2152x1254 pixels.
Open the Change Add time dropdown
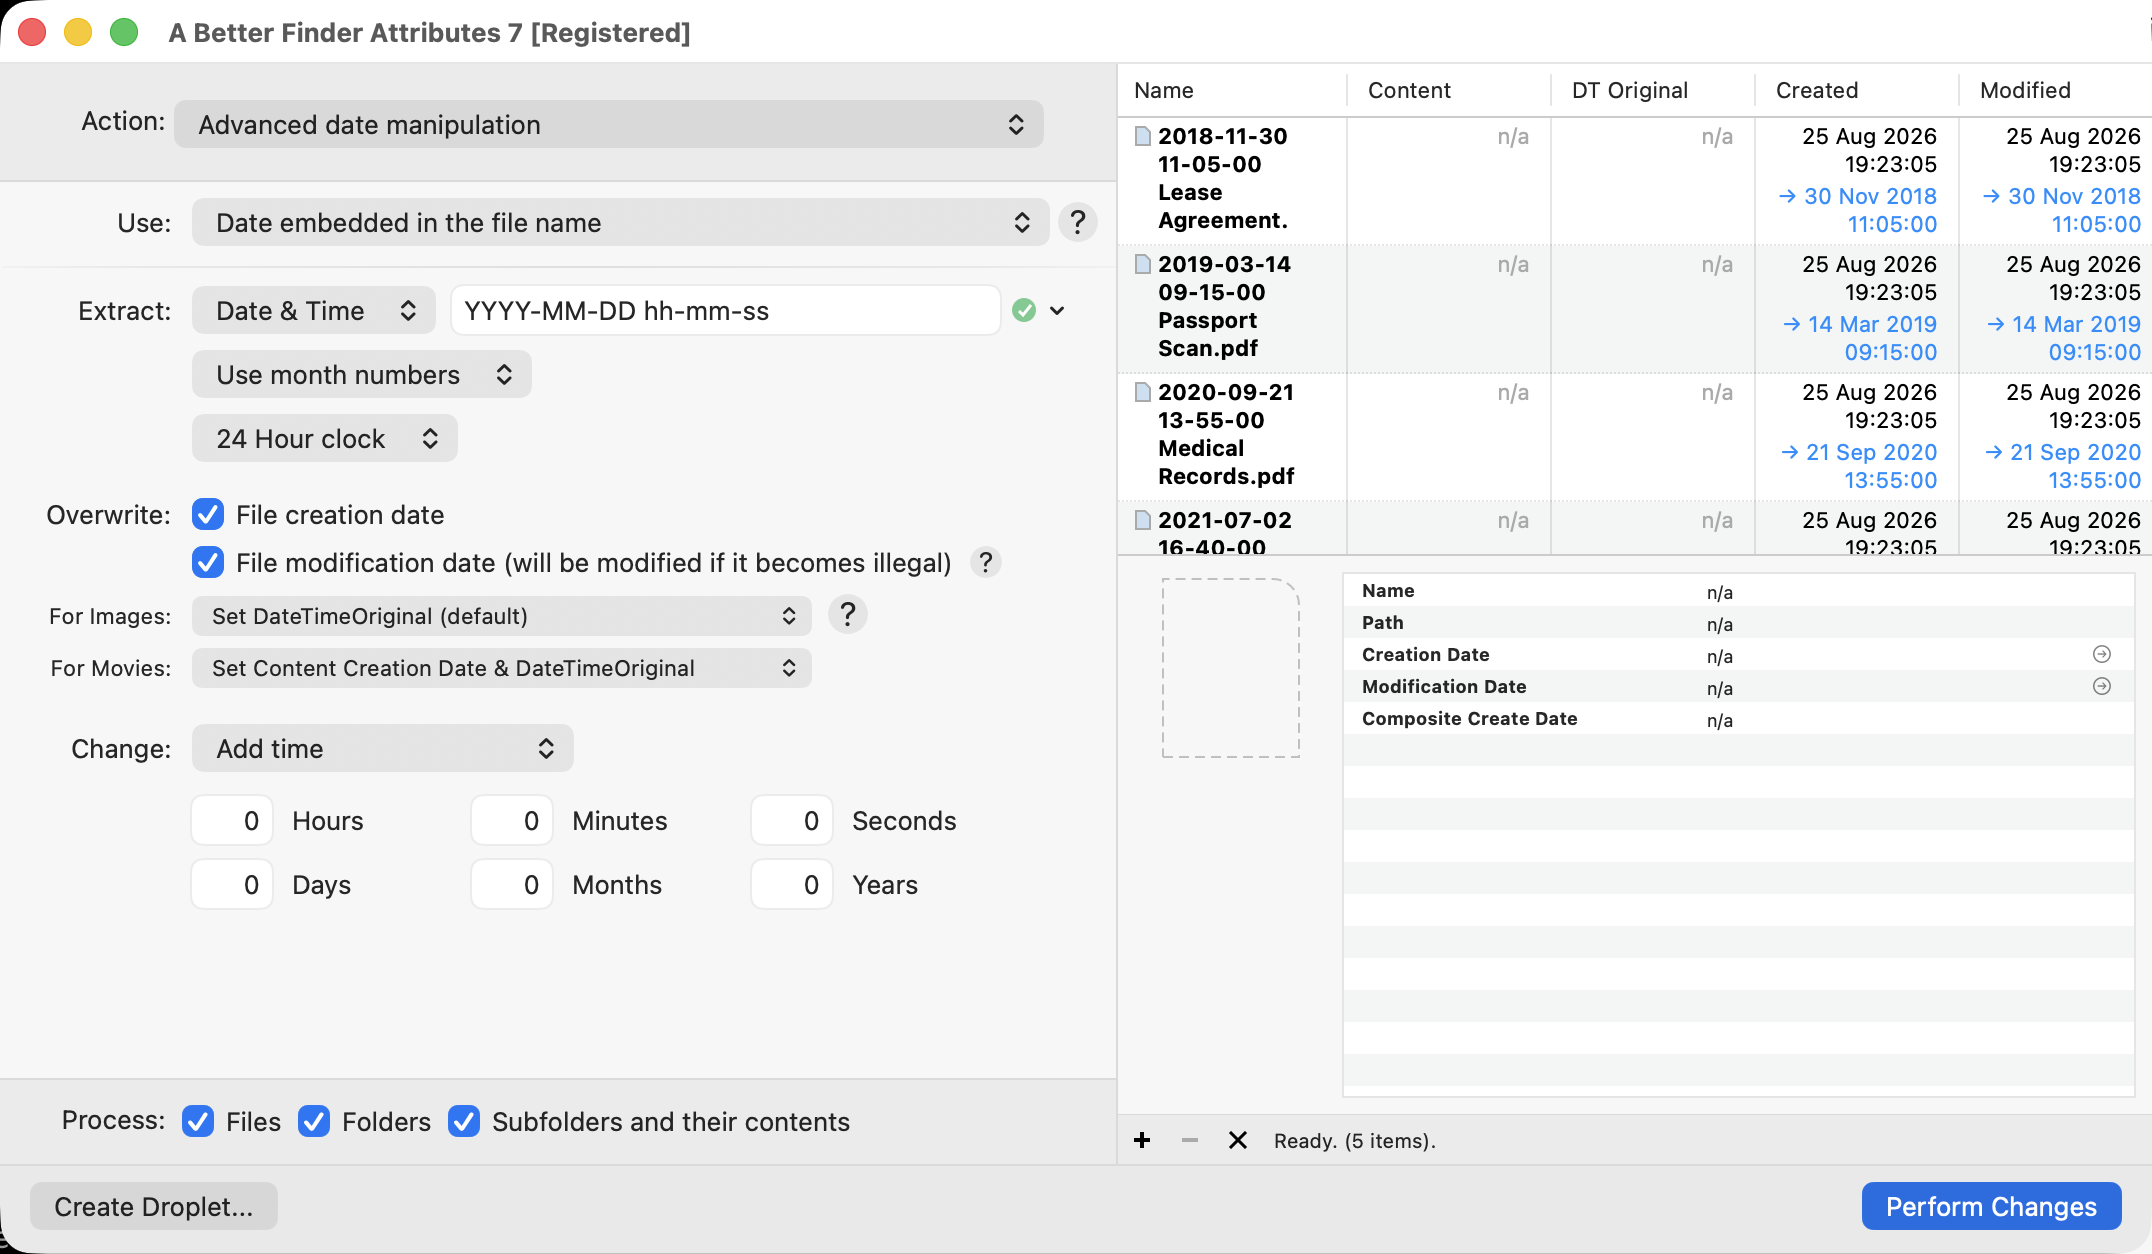(383, 748)
